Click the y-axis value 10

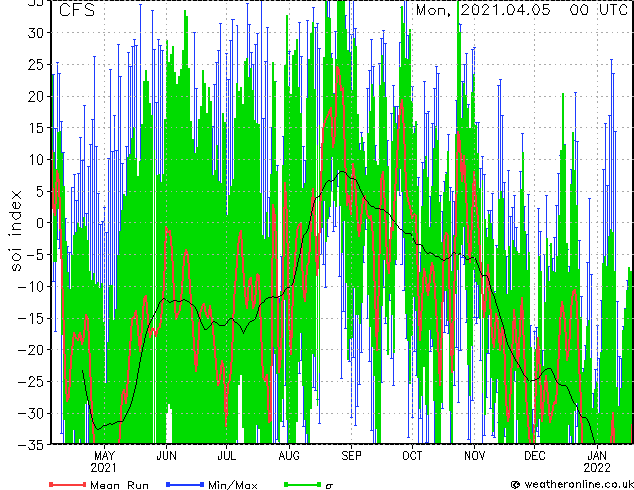pyautogui.click(x=37, y=159)
